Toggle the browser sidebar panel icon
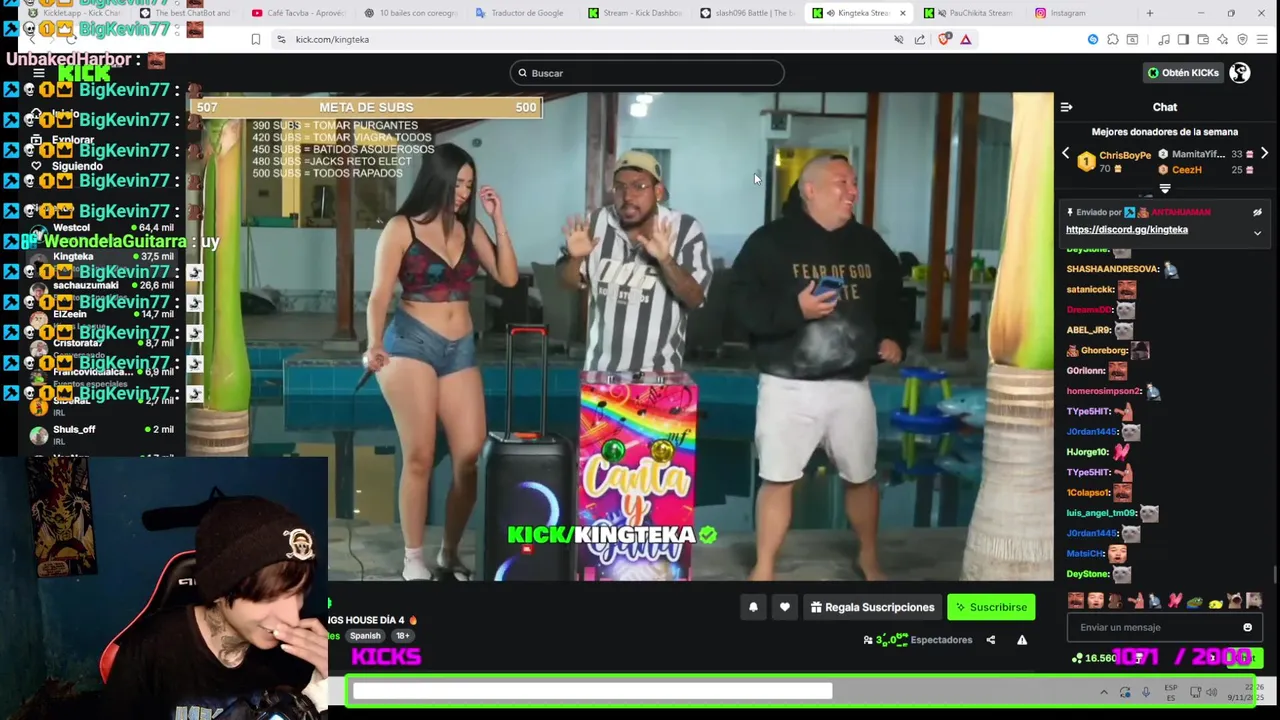Image resolution: width=1280 pixels, height=720 pixels. coord(1183,39)
